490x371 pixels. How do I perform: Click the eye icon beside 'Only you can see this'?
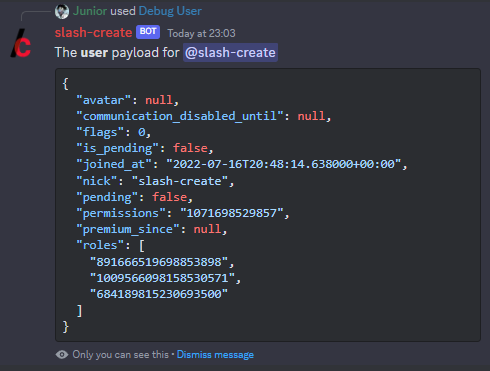[x=62, y=354]
